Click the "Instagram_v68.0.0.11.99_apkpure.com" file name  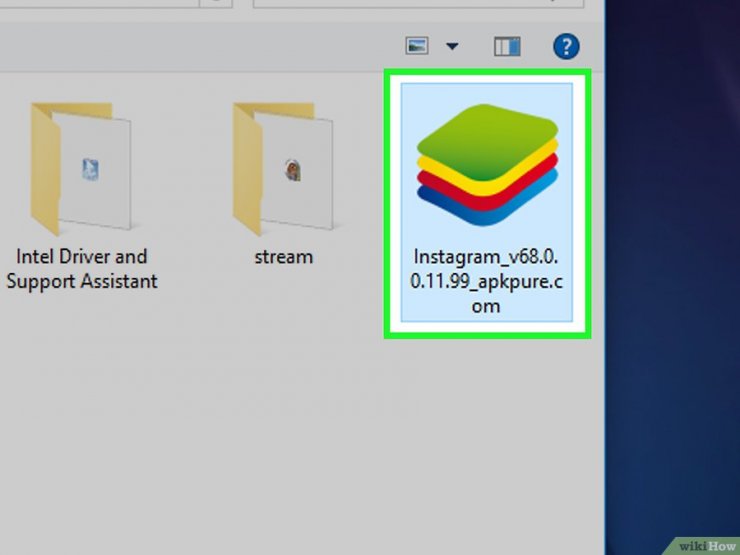(x=487, y=281)
